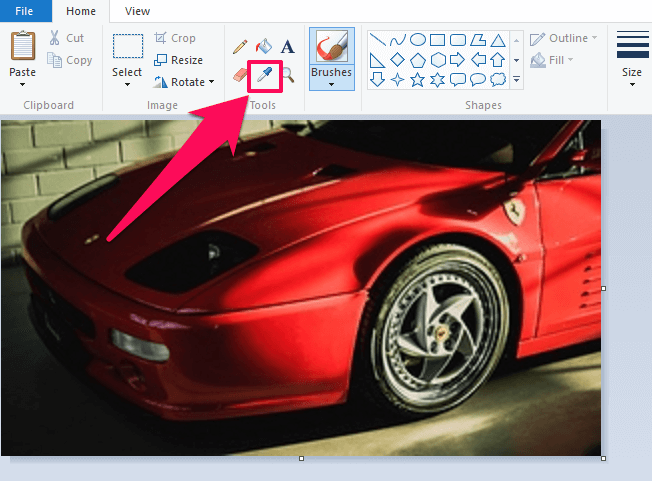Select the Text tool
Image resolution: width=652 pixels, height=481 pixels.
tap(287, 47)
